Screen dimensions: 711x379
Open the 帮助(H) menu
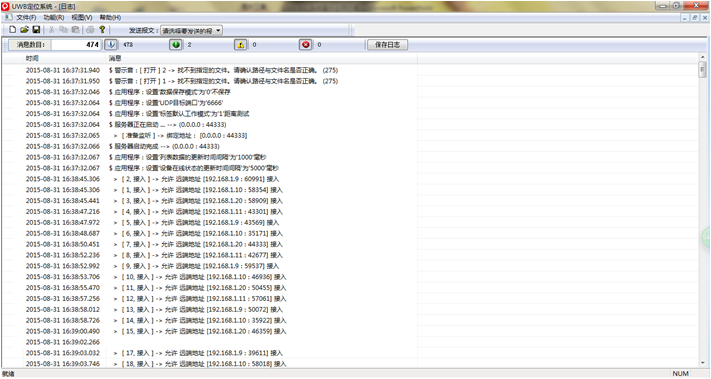coord(110,17)
